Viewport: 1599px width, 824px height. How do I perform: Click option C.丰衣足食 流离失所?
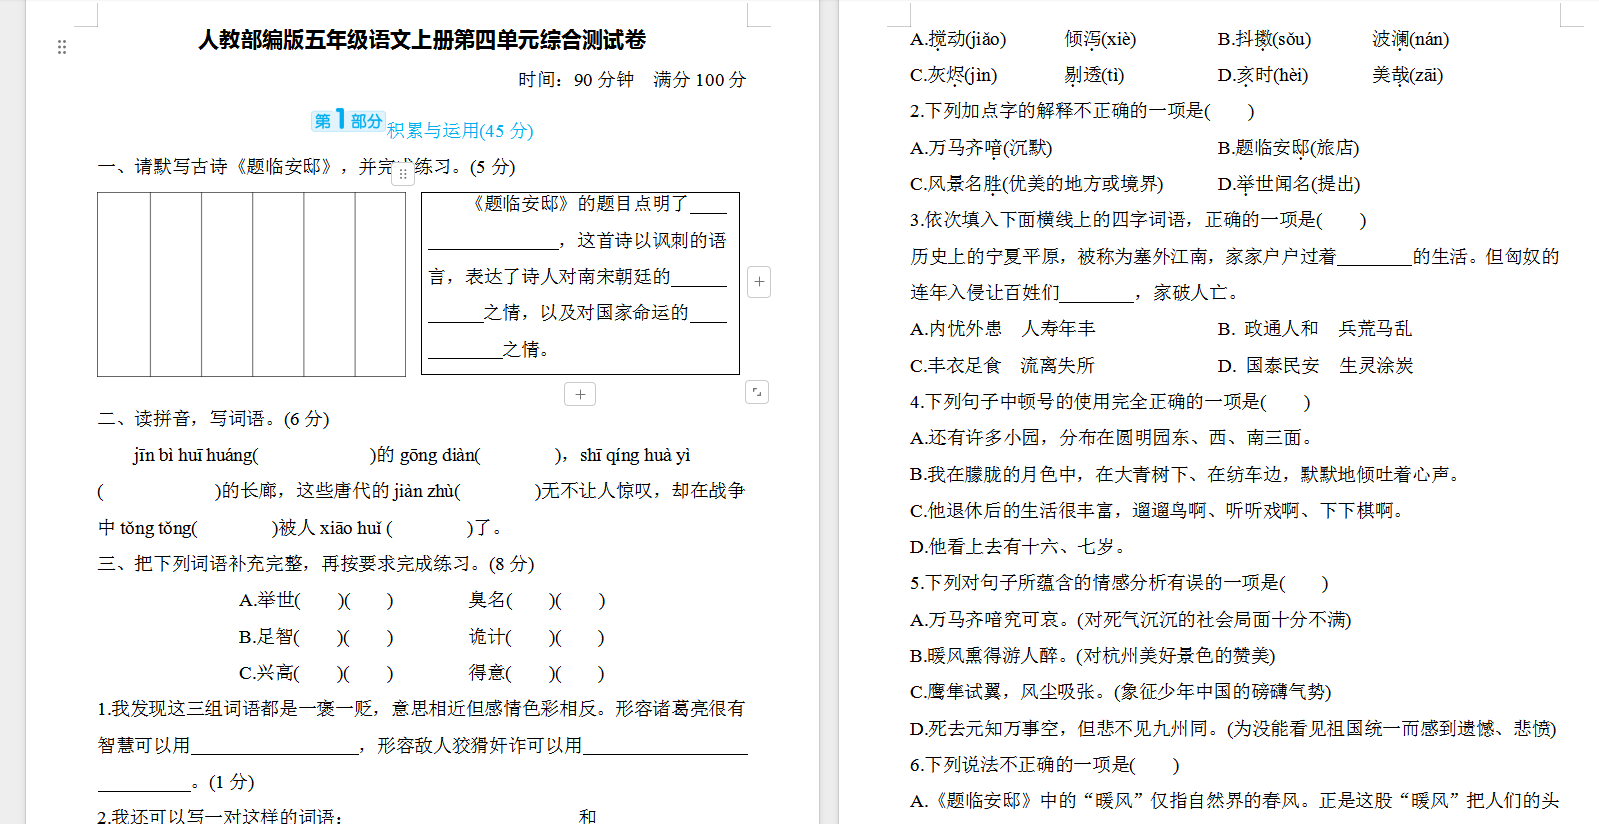coord(1002,366)
